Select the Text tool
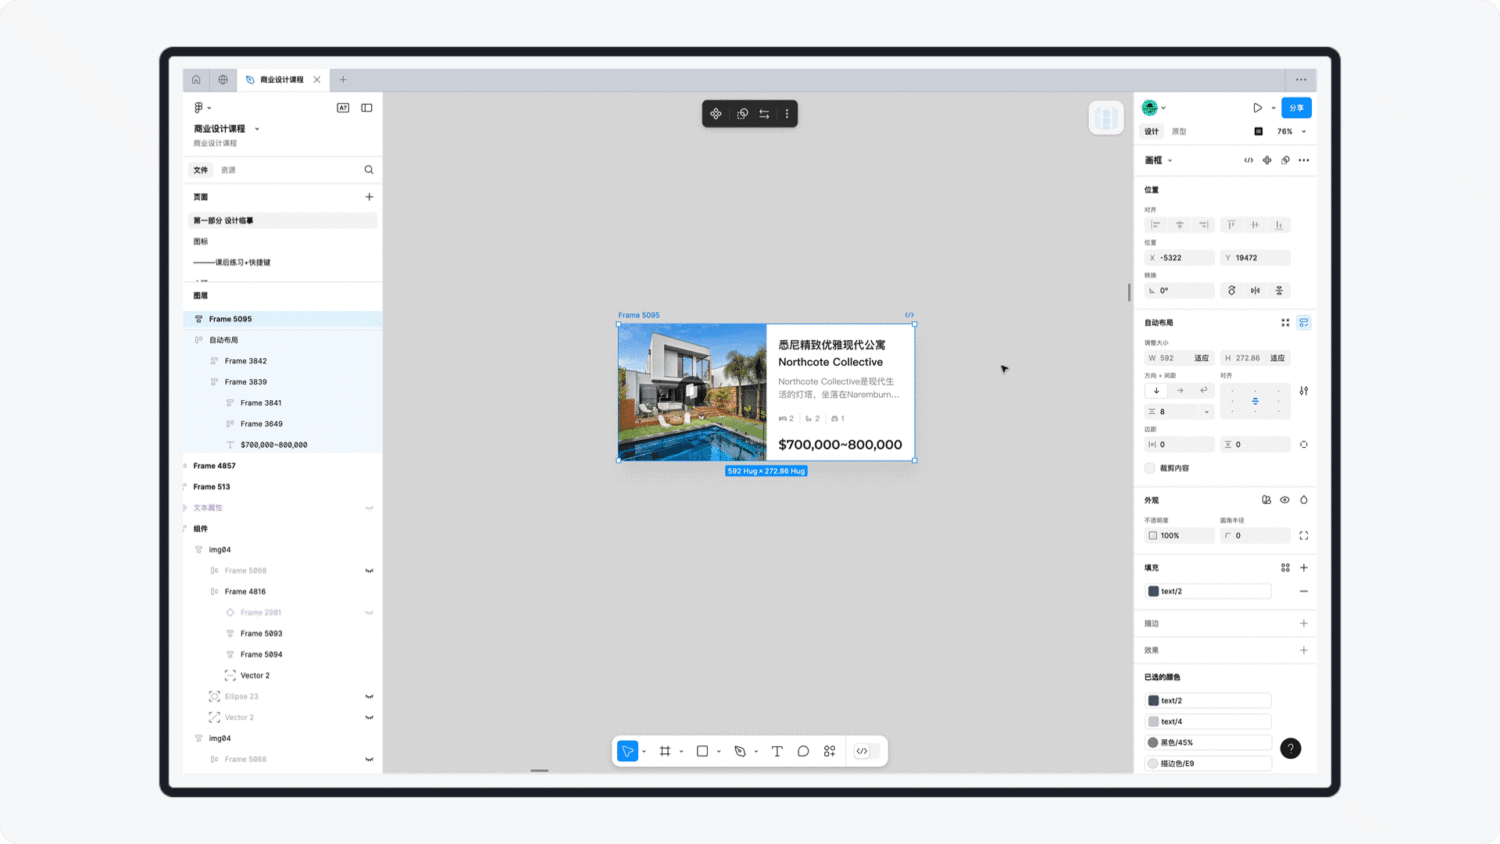The image size is (1500, 844). click(777, 751)
